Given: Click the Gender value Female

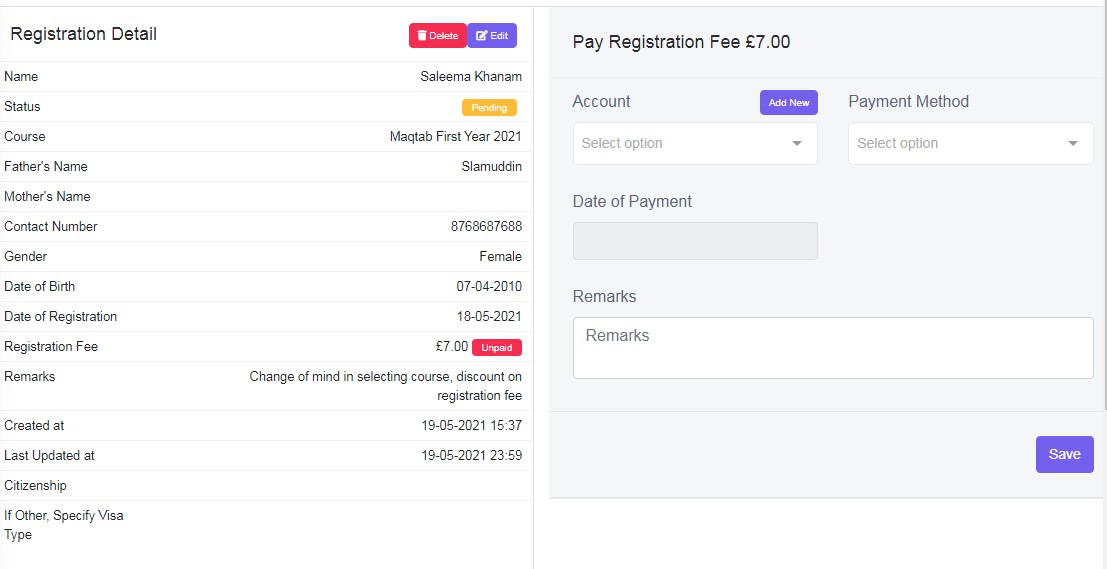Looking at the screenshot, I should click(x=501, y=257).
